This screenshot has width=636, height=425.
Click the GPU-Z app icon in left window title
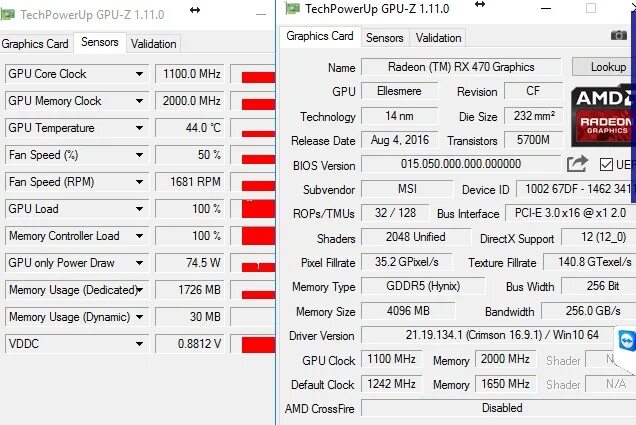tap(7, 15)
